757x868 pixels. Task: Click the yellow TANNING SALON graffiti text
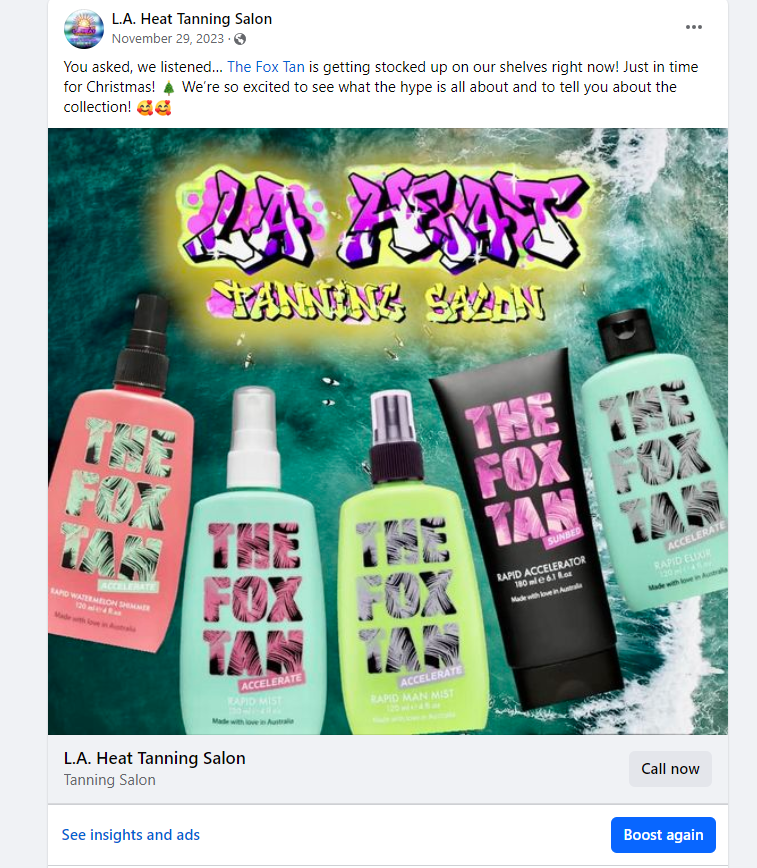pyautogui.click(x=377, y=302)
